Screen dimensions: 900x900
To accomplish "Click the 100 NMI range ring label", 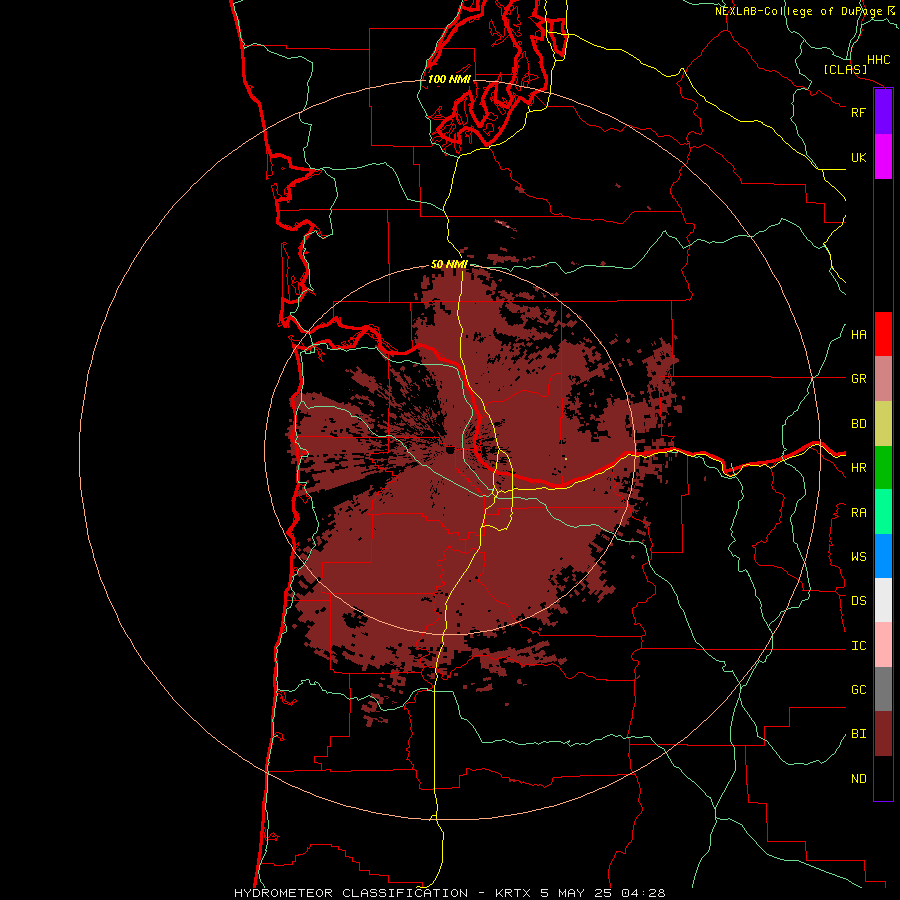I will click(449, 79).
